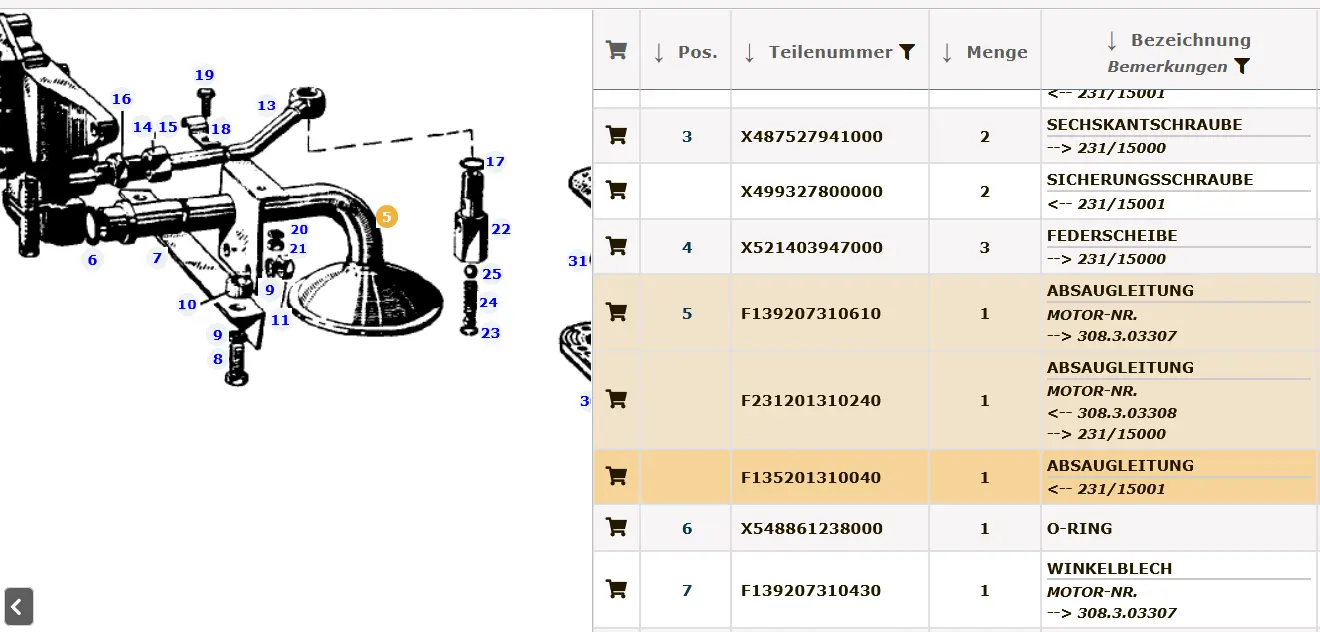Viewport: 1320px width, 632px height.
Task: Click cart icon for SICHERUNGSSCHRAUBE row
Action: pyautogui.click(x=617, y=190)
